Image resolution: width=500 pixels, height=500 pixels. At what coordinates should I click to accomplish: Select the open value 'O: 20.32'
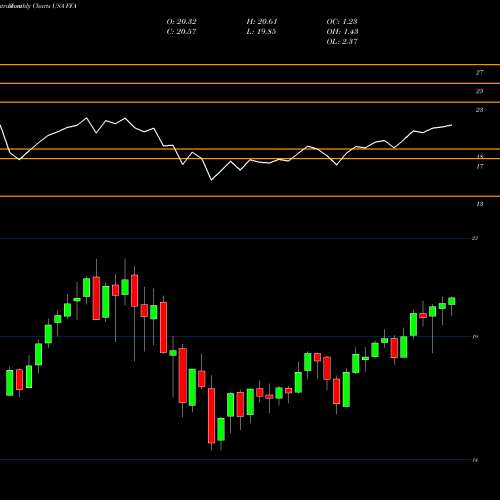[x=181, y=22]
